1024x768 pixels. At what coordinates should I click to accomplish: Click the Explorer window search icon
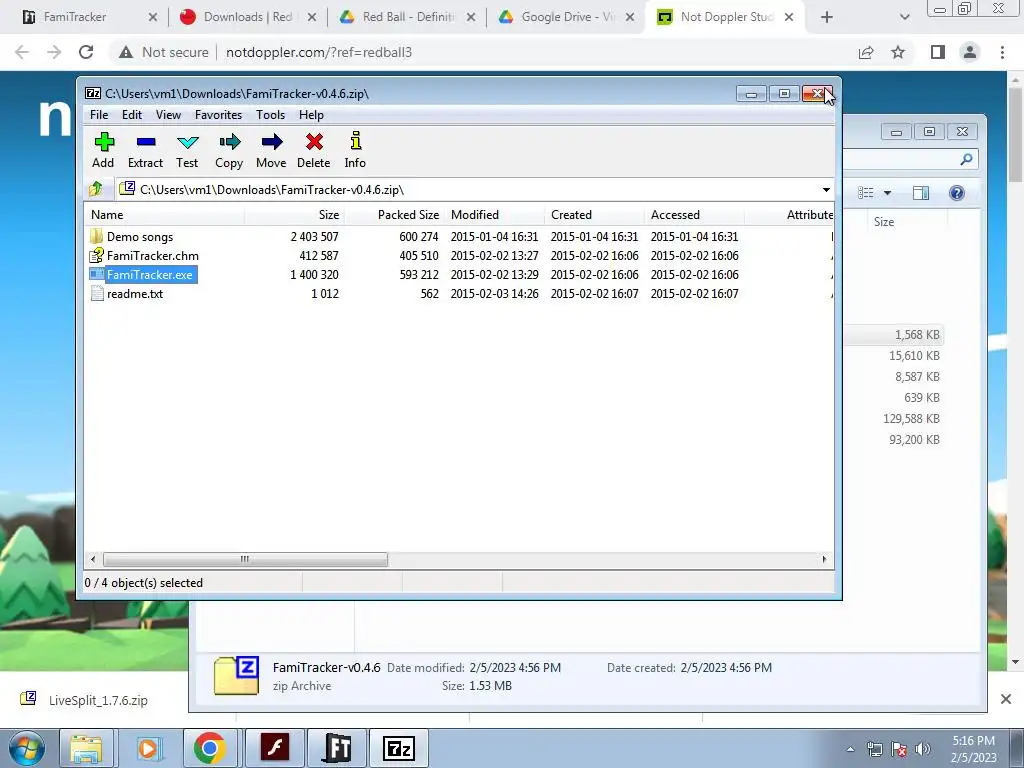tap(967, 159)
